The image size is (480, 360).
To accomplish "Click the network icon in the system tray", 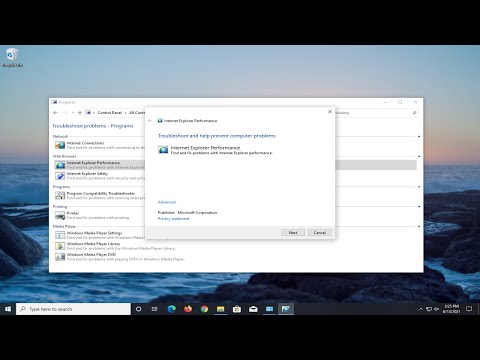I will 429,309.
